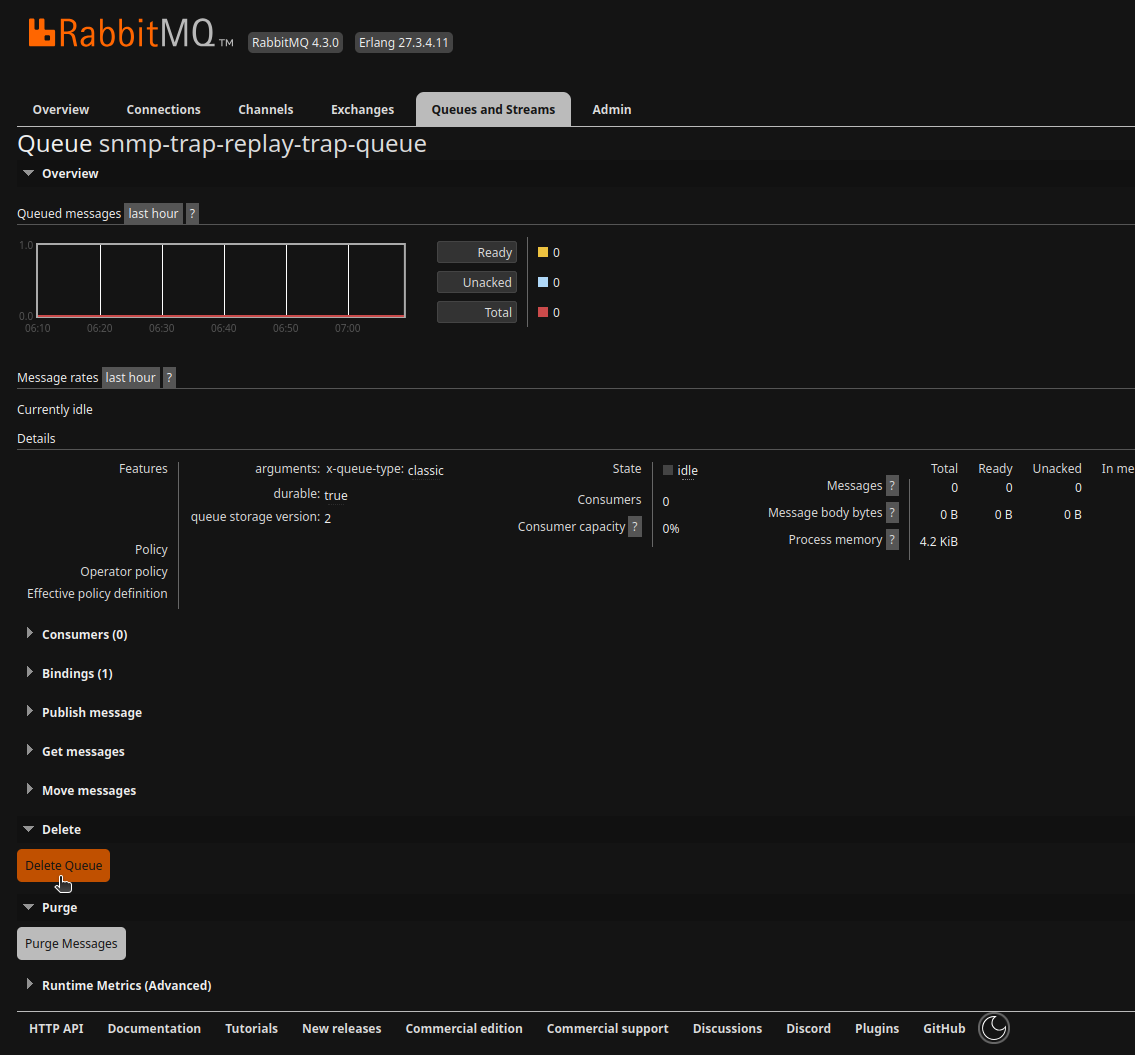
Task: Show help for Messages row
Action: tap(893, 485)
